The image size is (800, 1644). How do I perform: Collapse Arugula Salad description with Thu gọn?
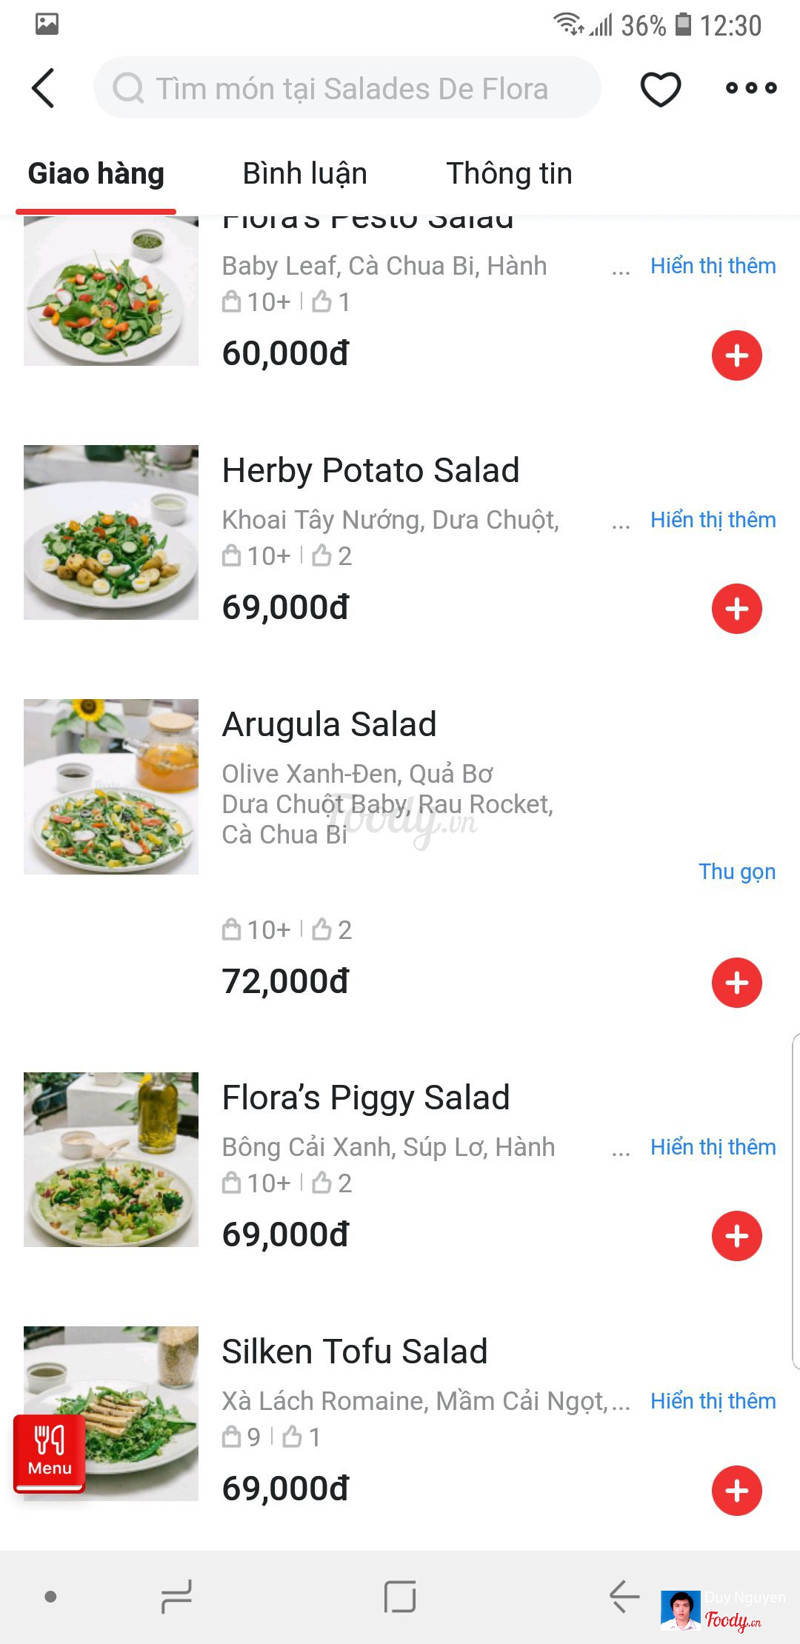(x=736, y=872)
